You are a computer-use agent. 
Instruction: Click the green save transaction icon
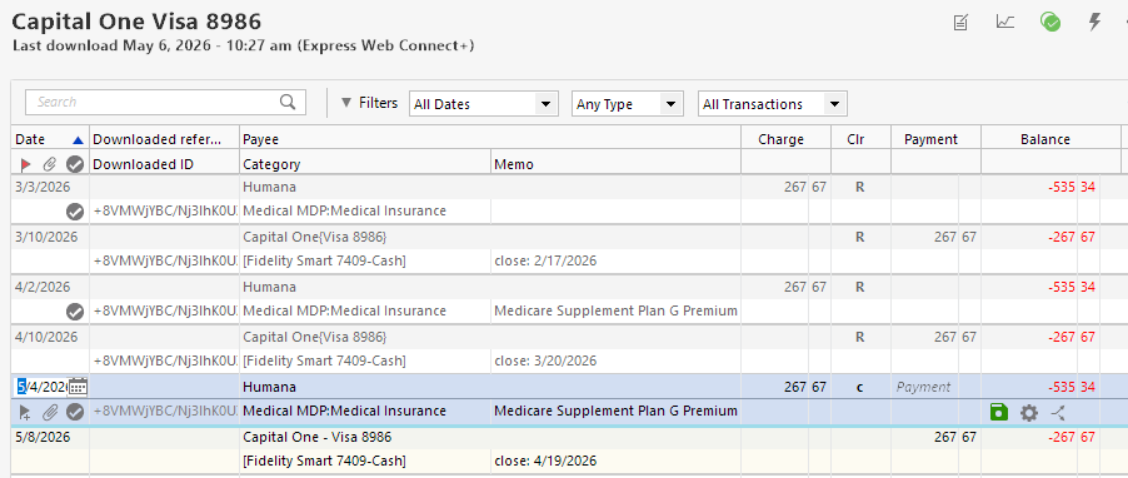[x=999, y=412]
